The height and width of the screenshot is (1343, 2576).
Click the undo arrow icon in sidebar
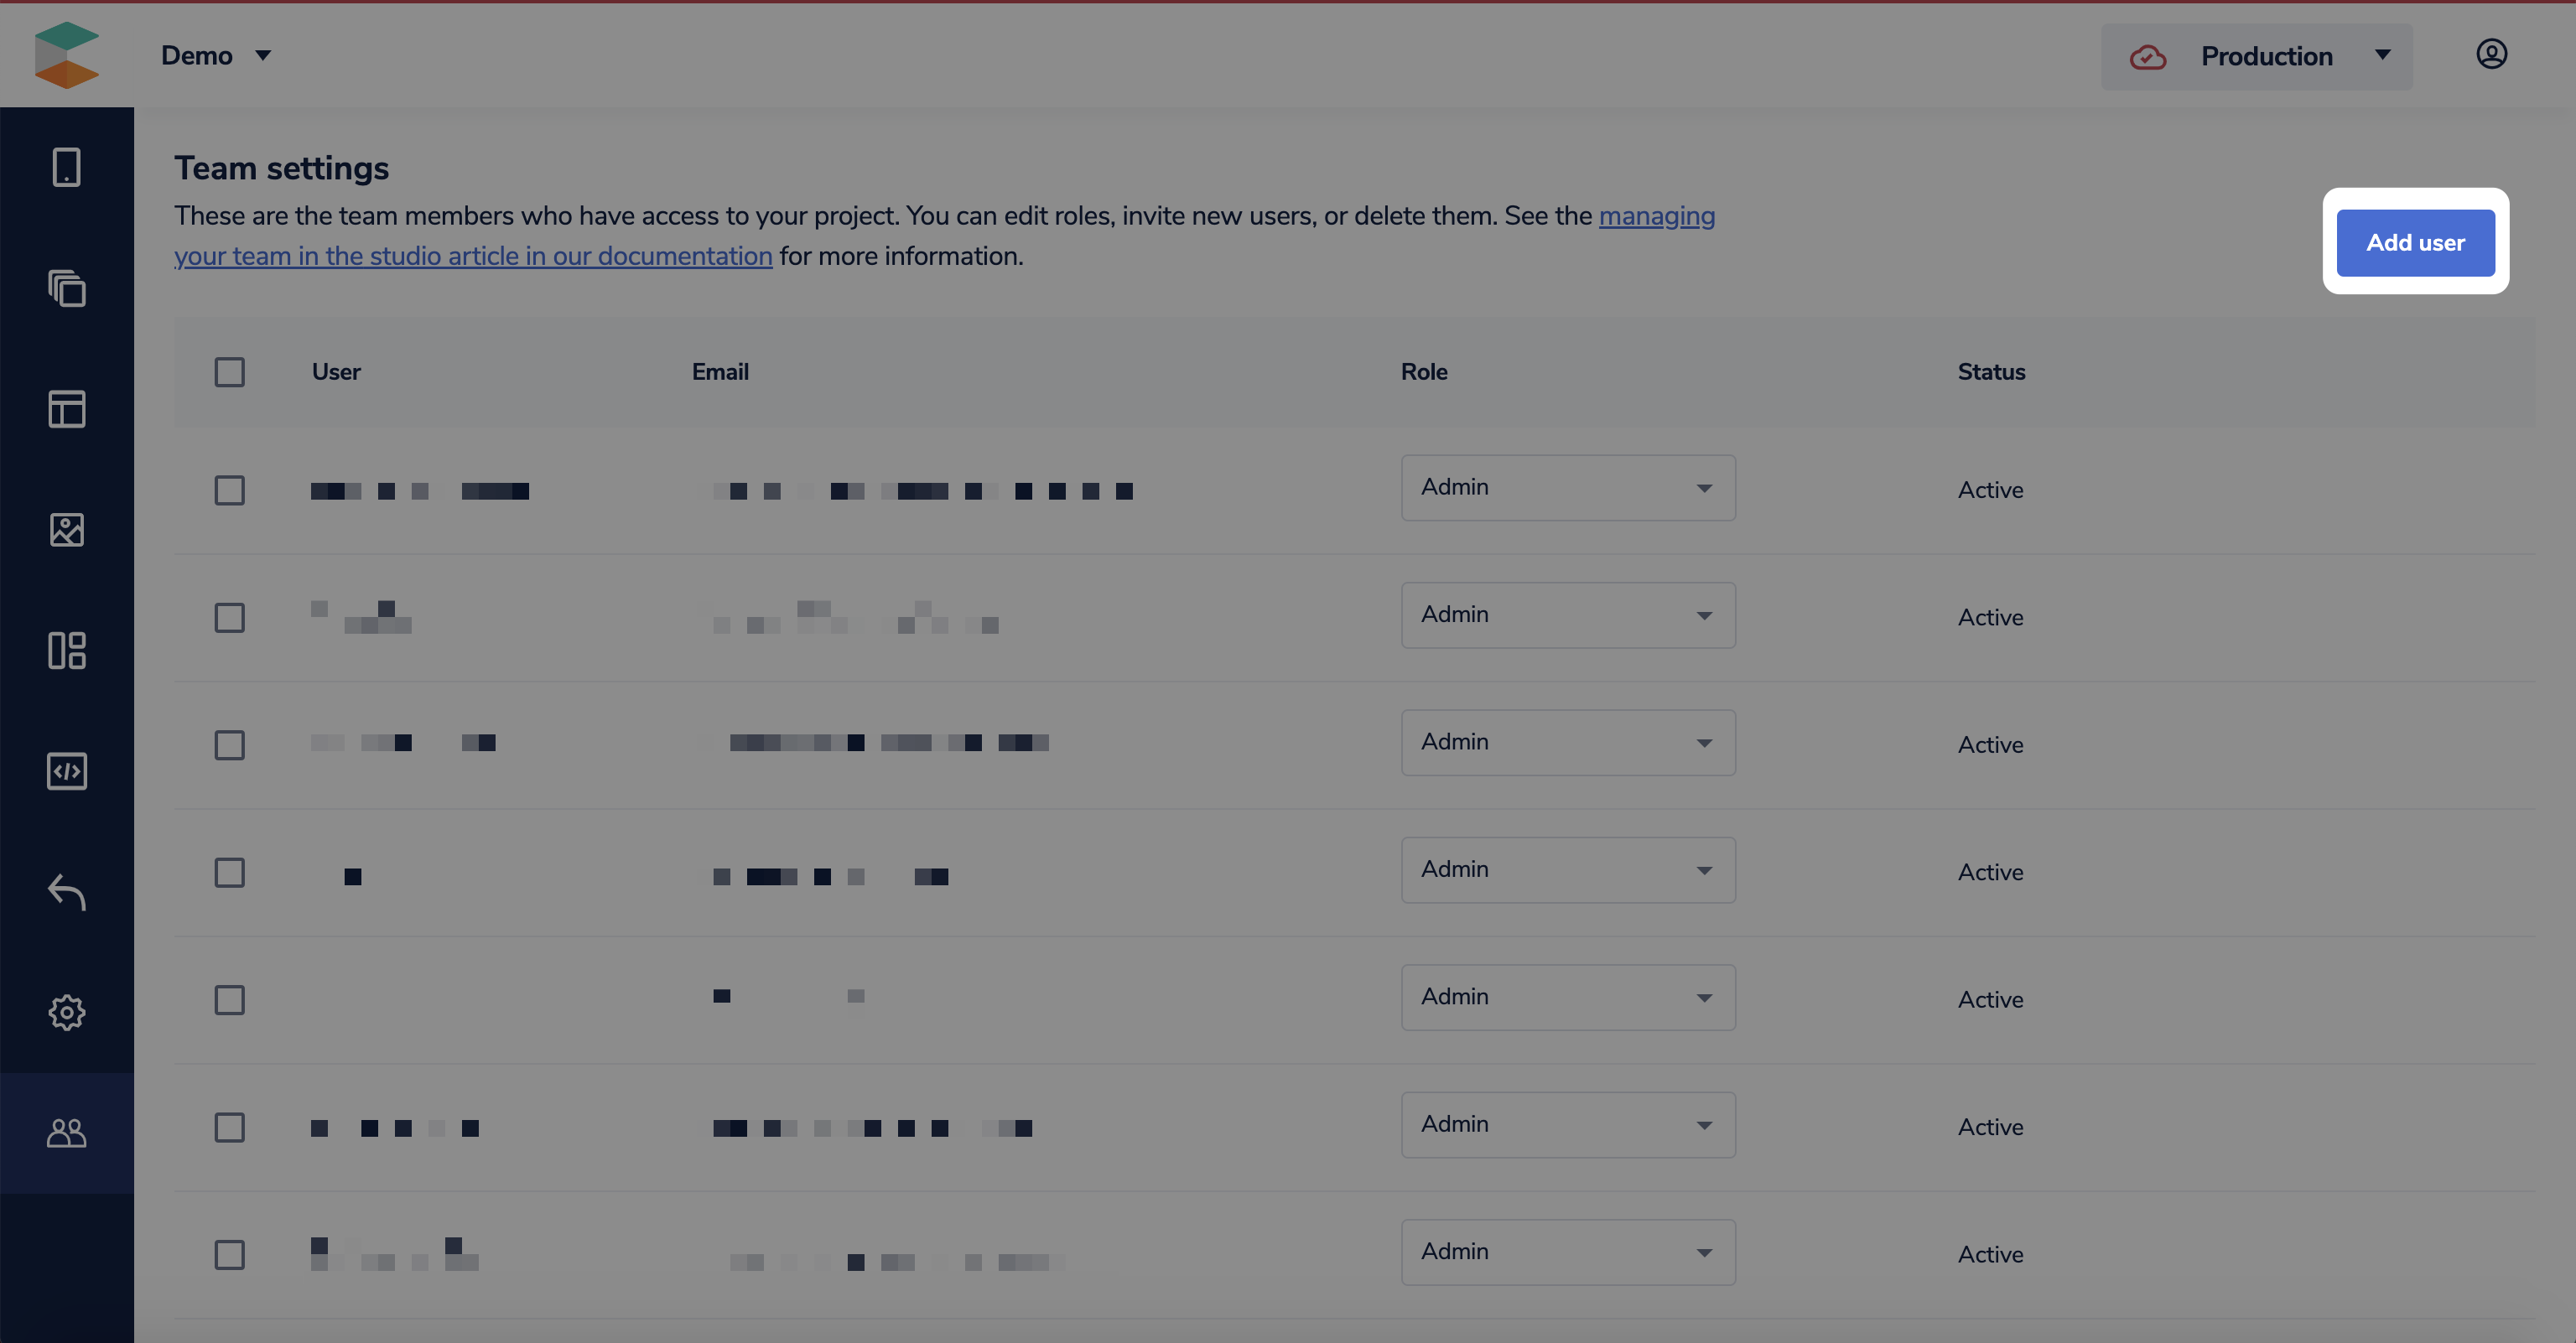[66, 892]
